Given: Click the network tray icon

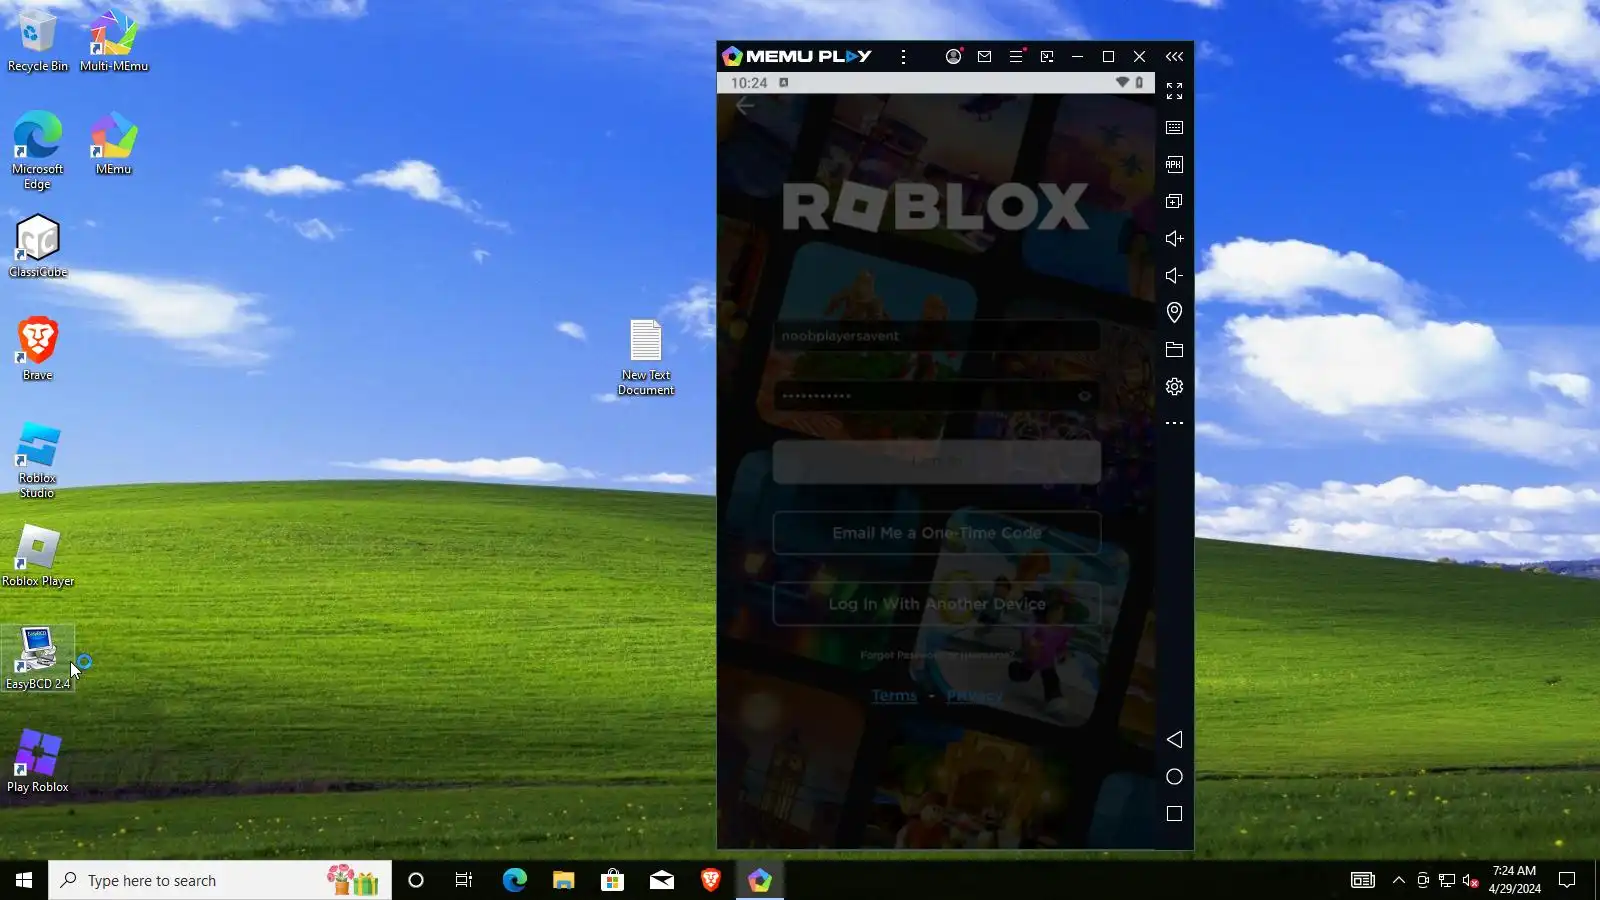Looking at the screenshot, I should (x=1447, y=880).
